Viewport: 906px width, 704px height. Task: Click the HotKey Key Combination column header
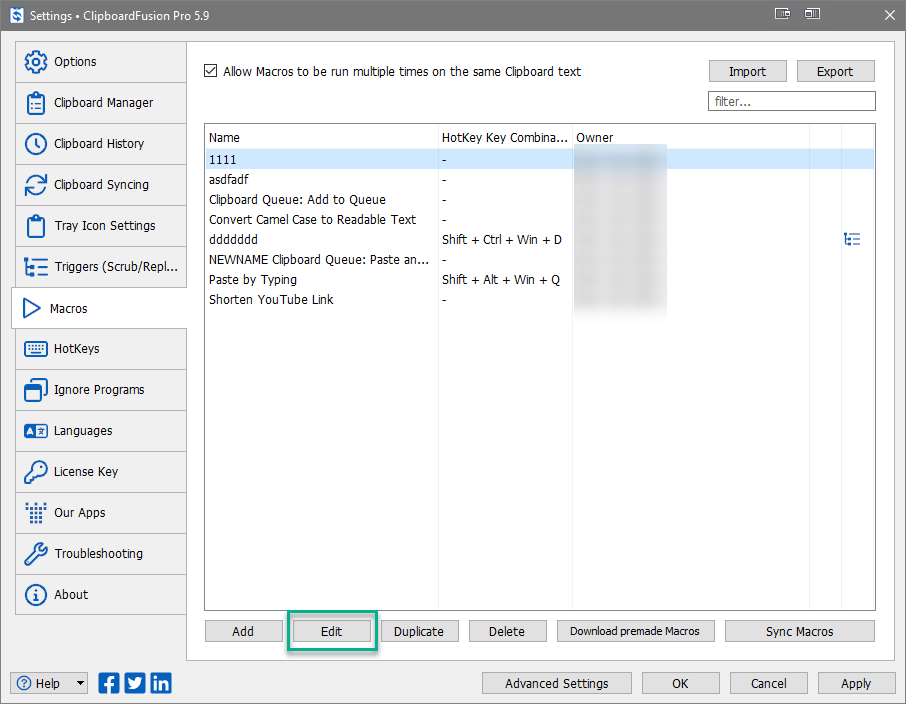pos(505,138)
